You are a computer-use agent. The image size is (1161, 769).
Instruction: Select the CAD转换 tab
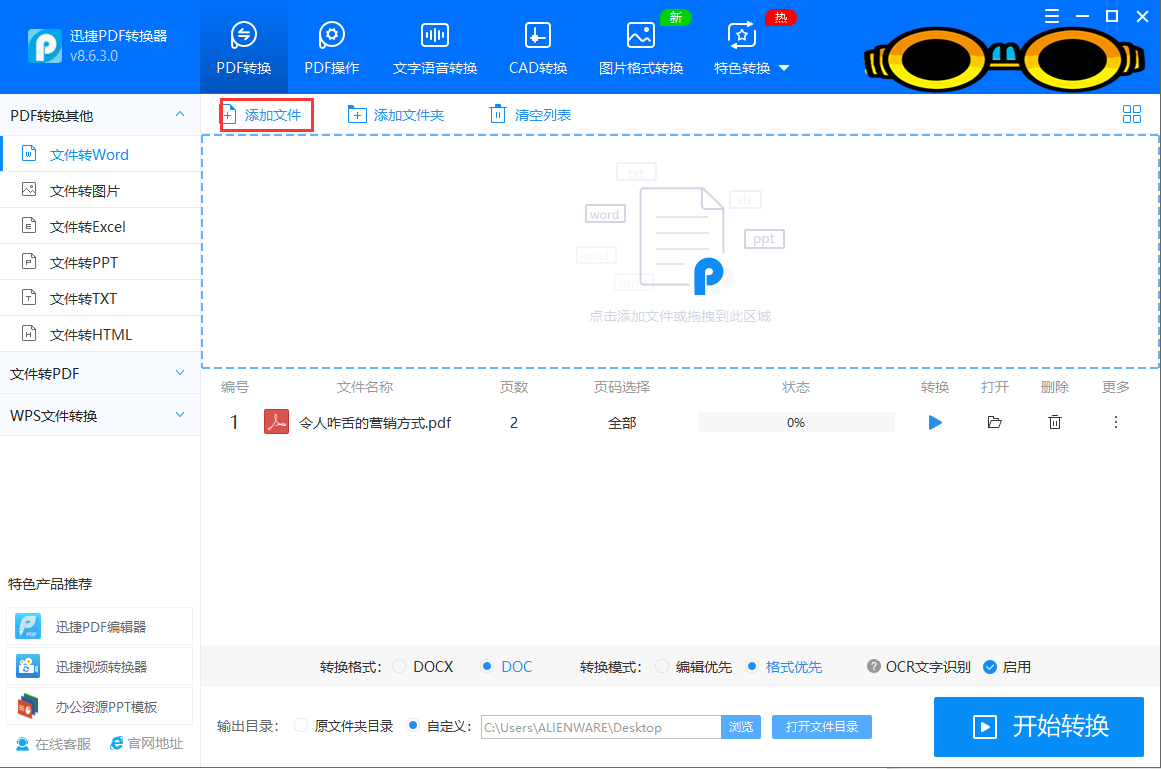click(538, 47)
